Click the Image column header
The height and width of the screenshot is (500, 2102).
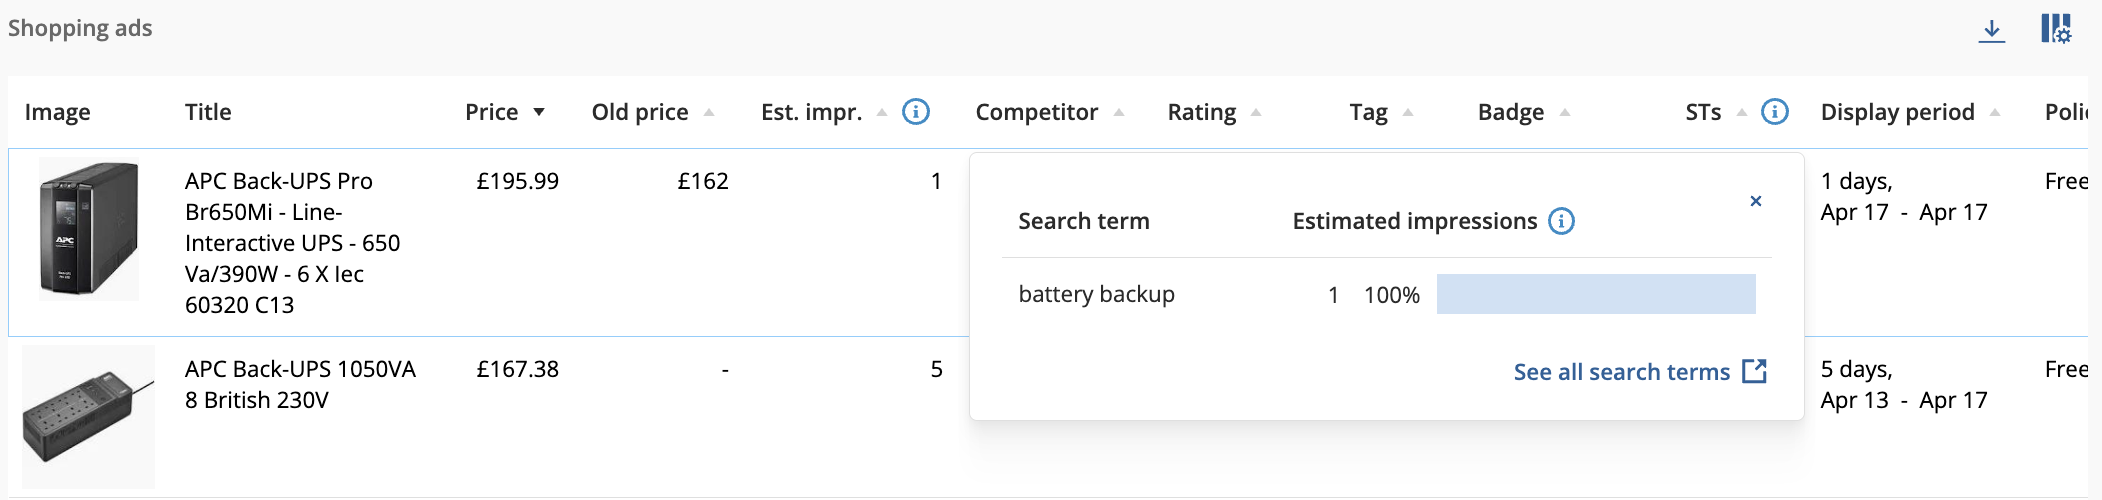57,112
